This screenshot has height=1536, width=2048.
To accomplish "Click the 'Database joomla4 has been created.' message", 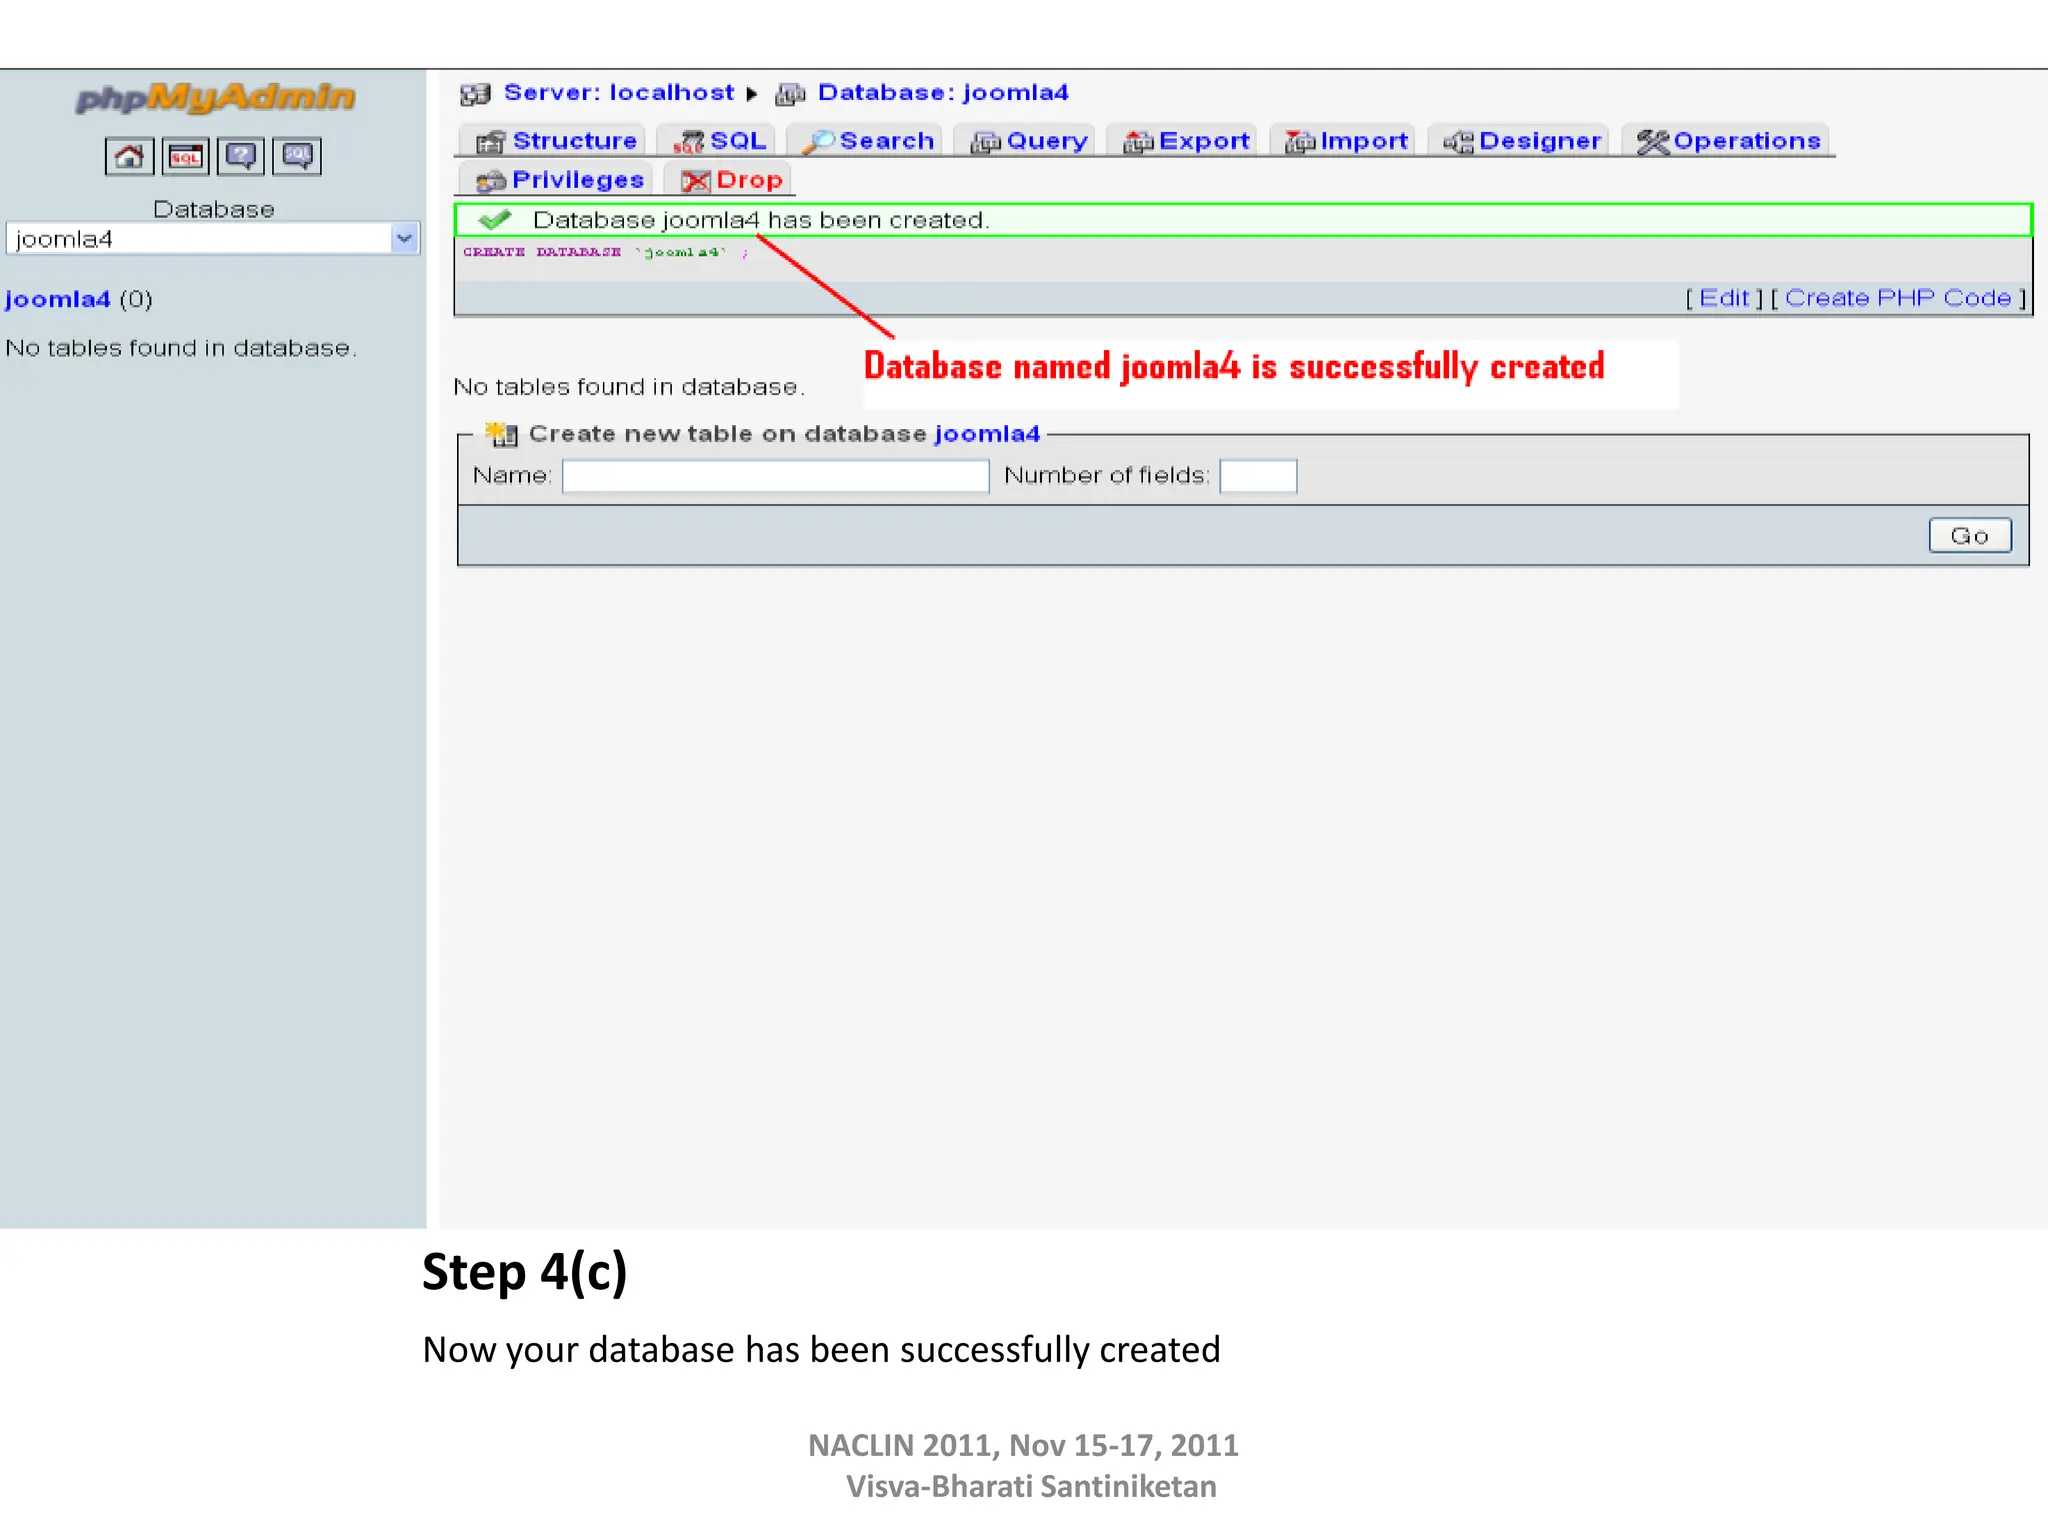I will [x=761, y=220].
